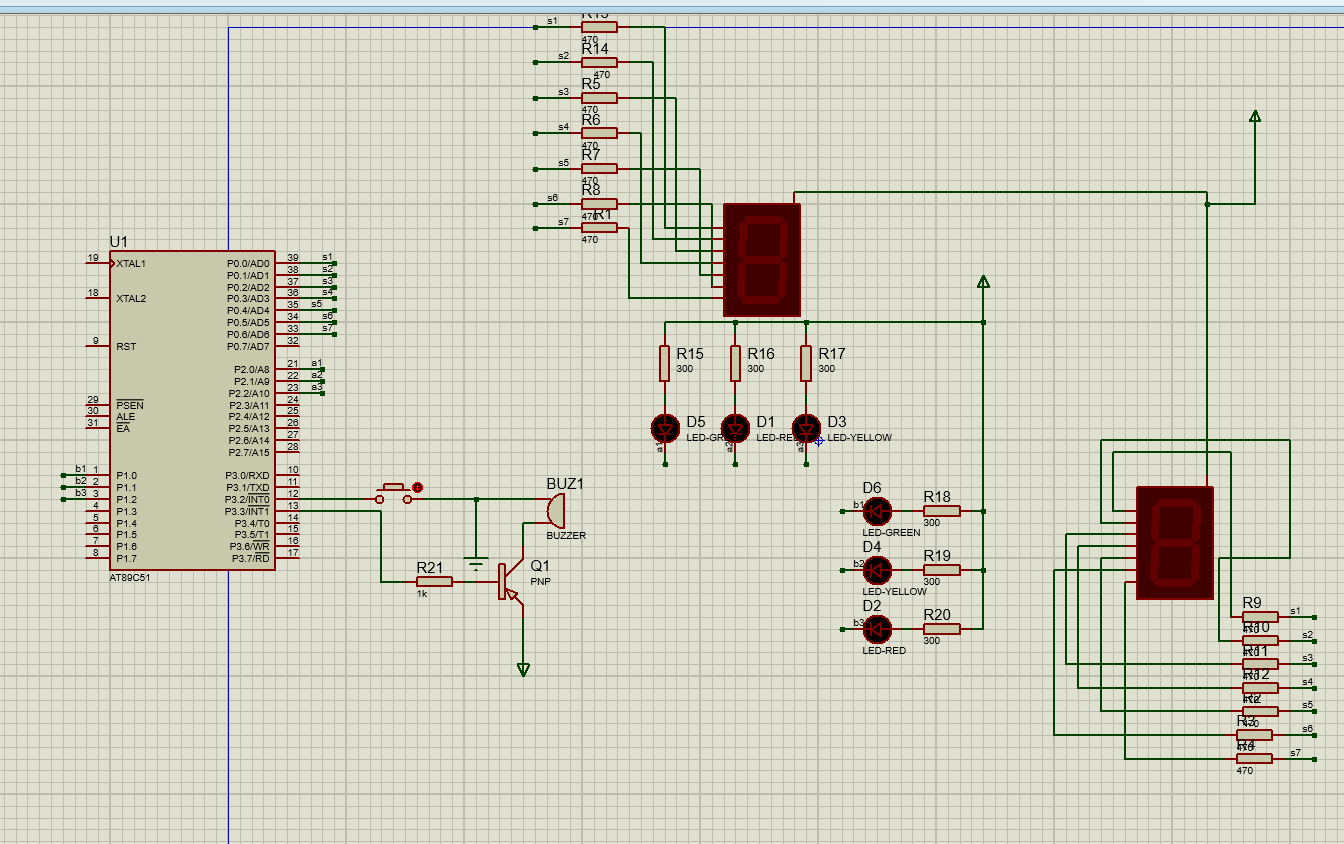
Task: Click the R21 reference label
Action: (x=430, y=568)
